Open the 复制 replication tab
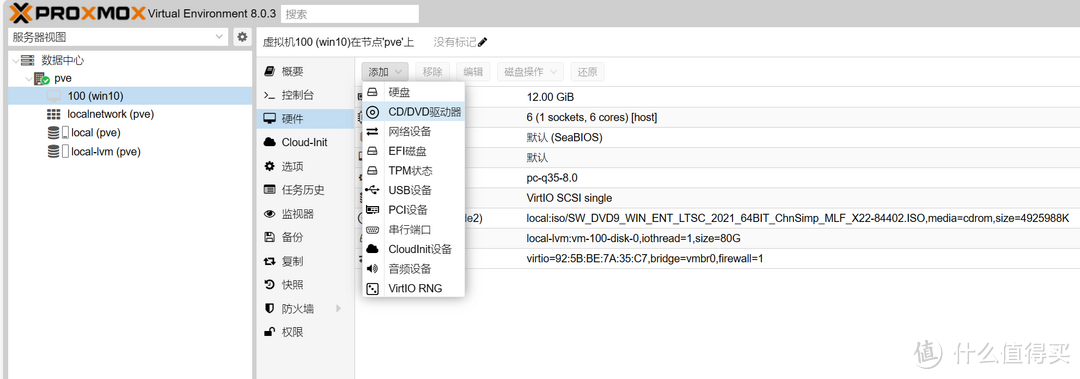This screenshot has height=379, width=1080. tap(306, 262)
